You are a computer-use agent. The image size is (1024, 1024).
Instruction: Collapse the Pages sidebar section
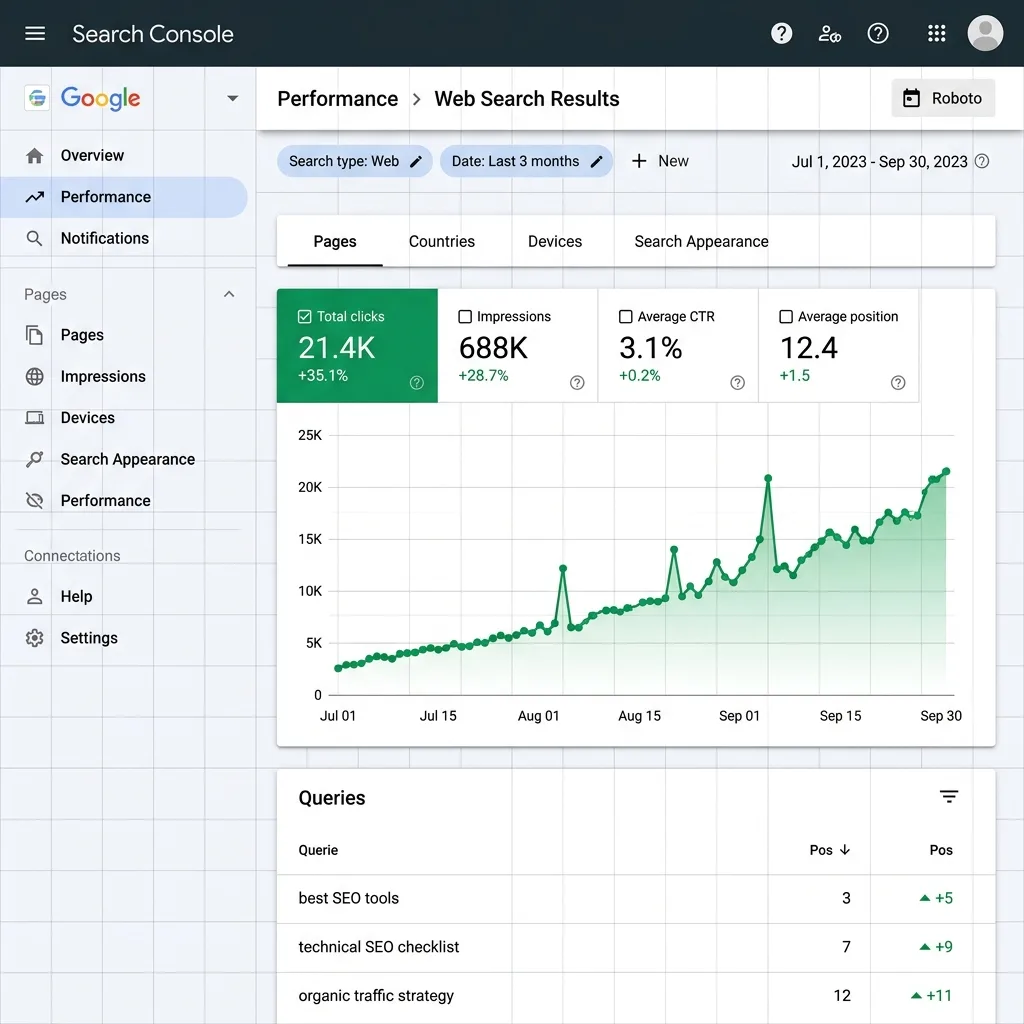229,295
